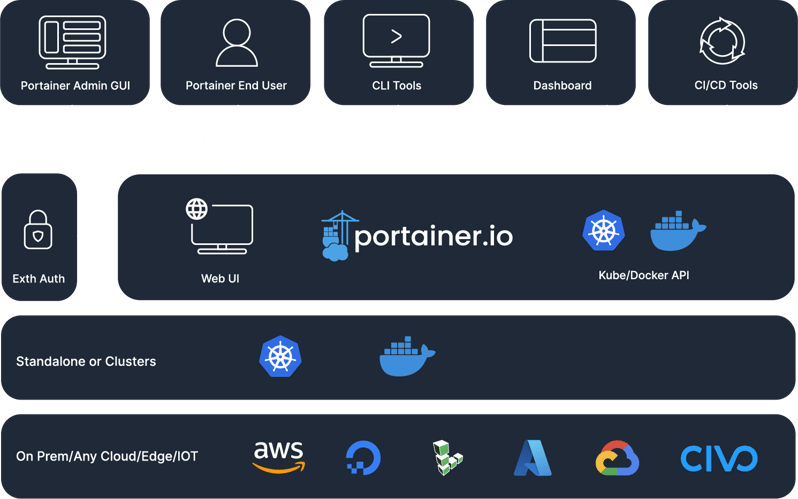Select the CLI Tools terminal icon
The width and height of the screenshot is (798, 499).
click(396, 41)
